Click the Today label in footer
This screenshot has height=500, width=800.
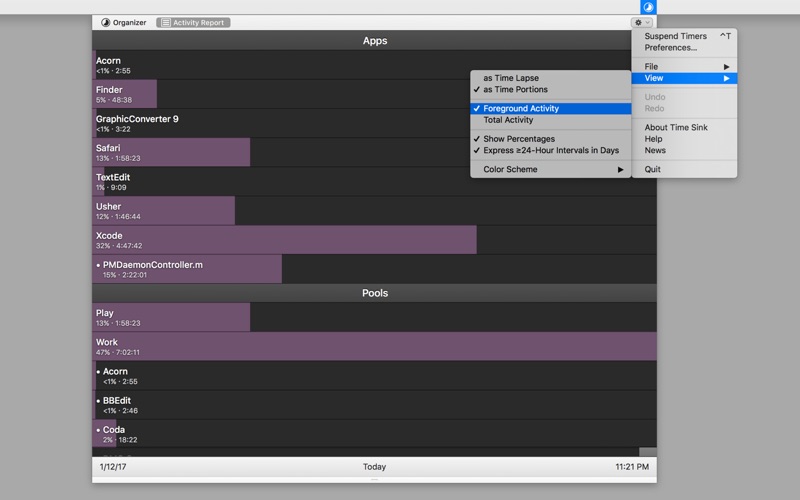pos(374,467)
